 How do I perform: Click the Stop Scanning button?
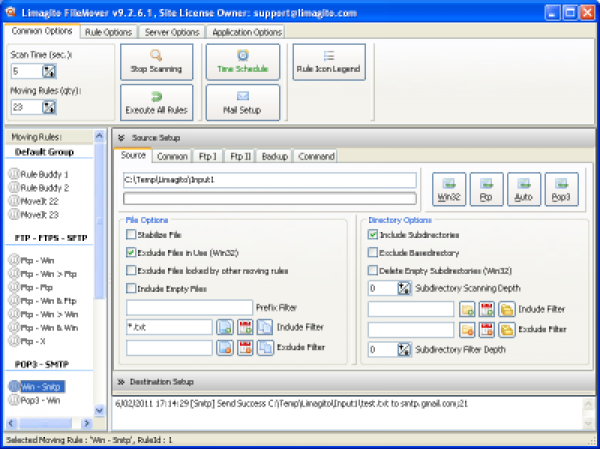(157, 62)
